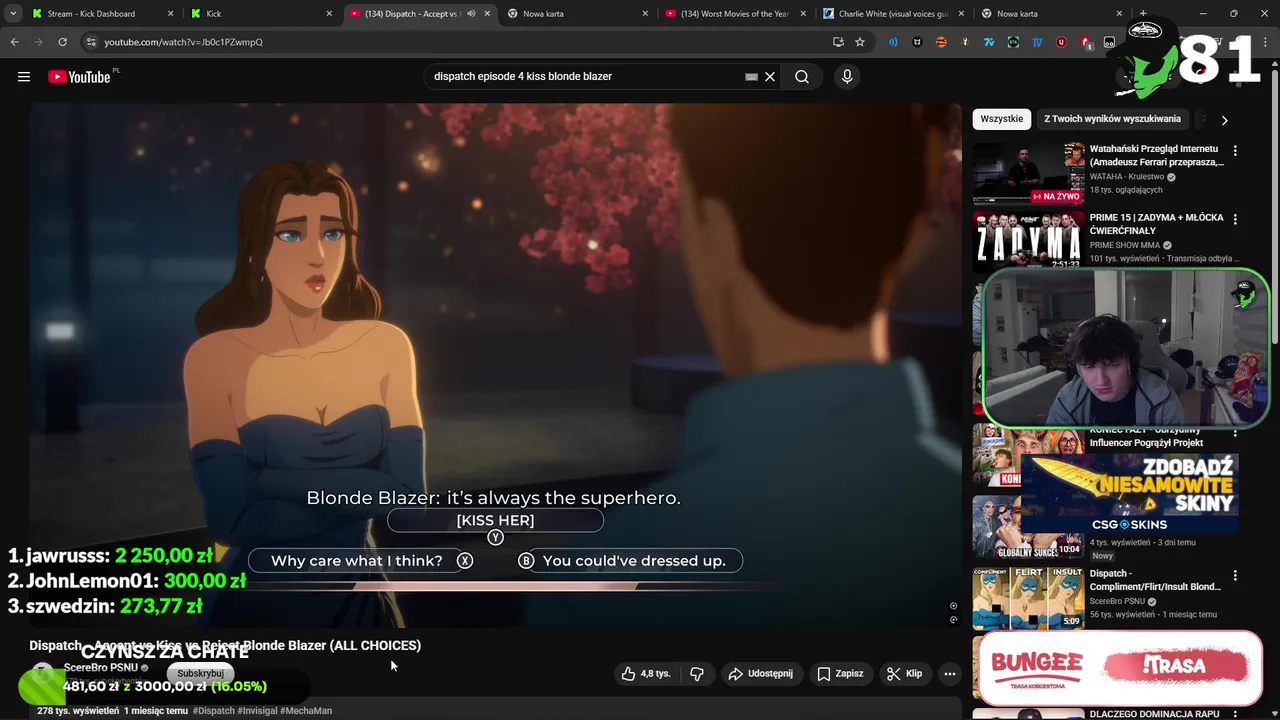Screen dimensions: 1280x720
Task: Open the #MechaMan hashtag link
Action: [306, 711]
